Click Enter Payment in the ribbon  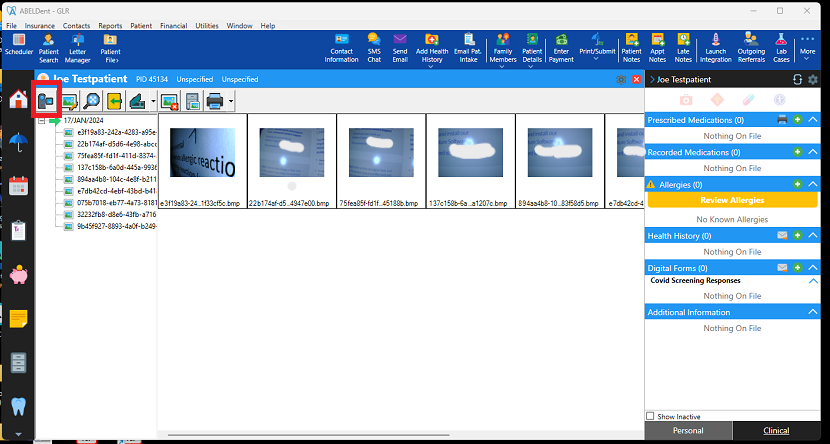tap(561, 48)
